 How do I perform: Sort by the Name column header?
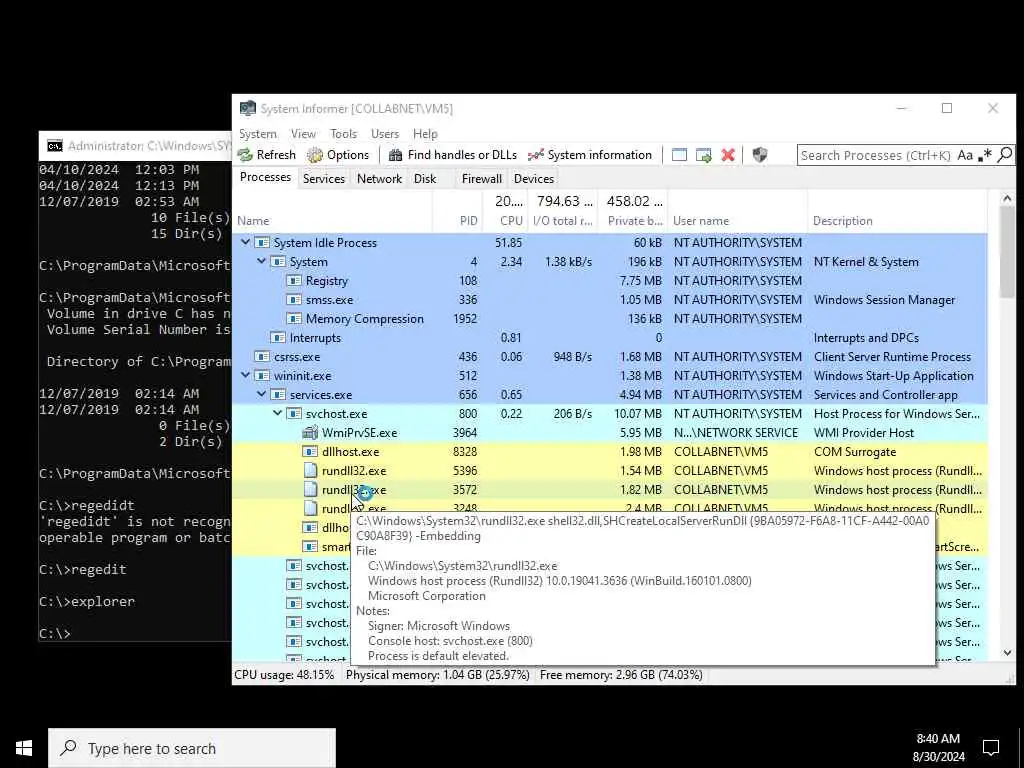coord(332,221)
